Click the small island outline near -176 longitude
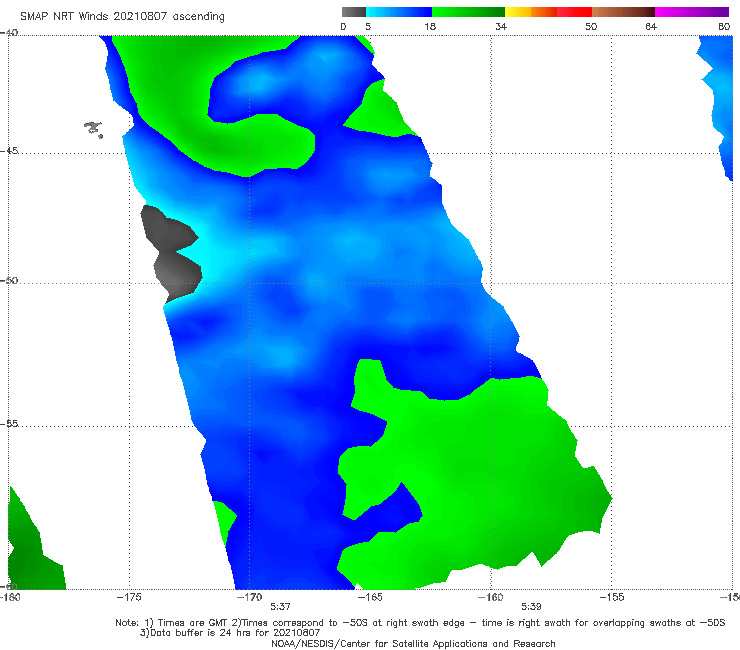 (x=93, y=129)
